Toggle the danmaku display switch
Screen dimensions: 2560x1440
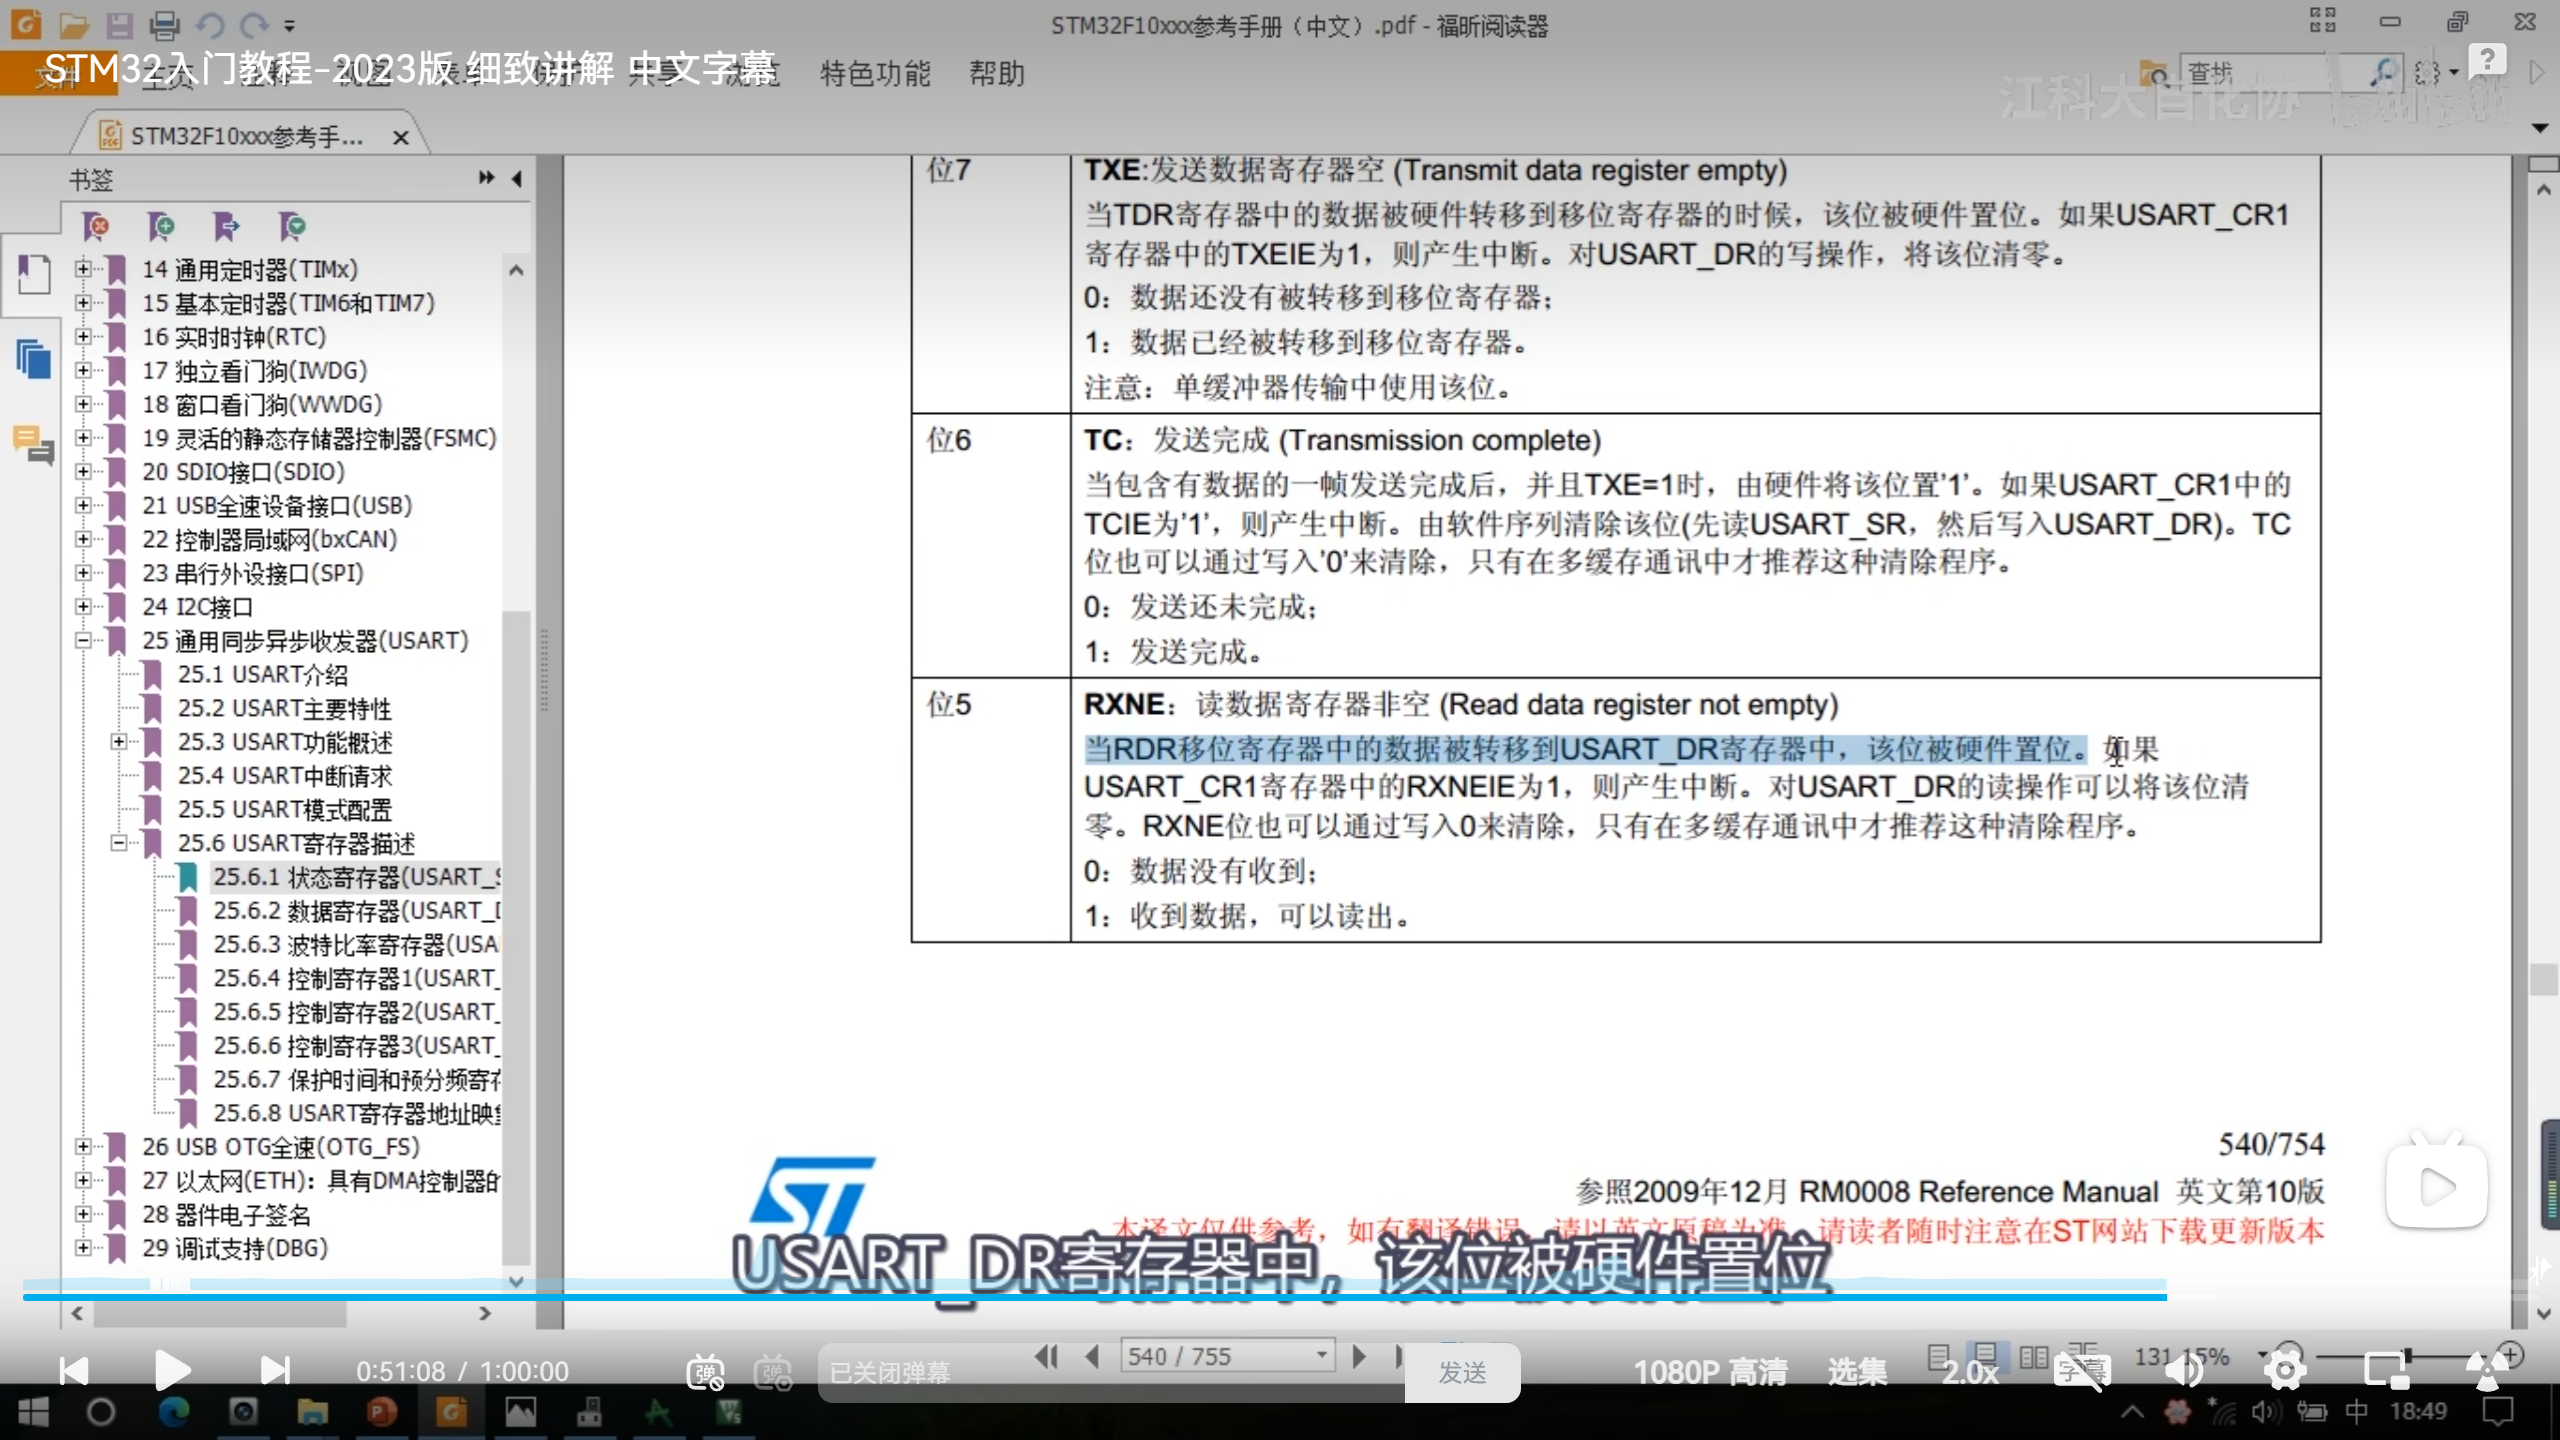click(705, 1372)
